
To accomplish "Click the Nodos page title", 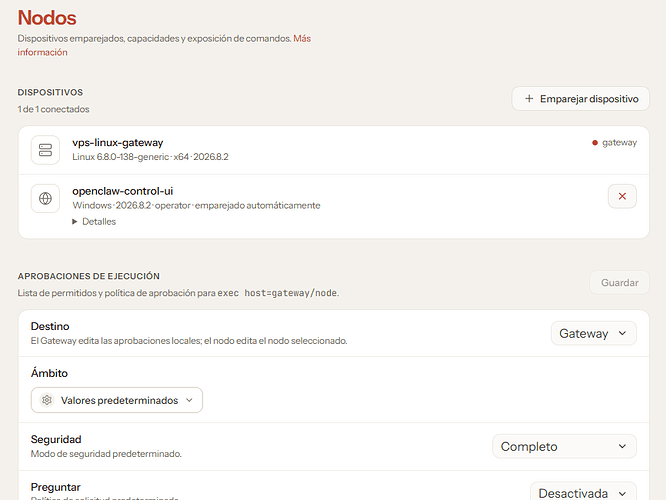I will coord(47,18).
